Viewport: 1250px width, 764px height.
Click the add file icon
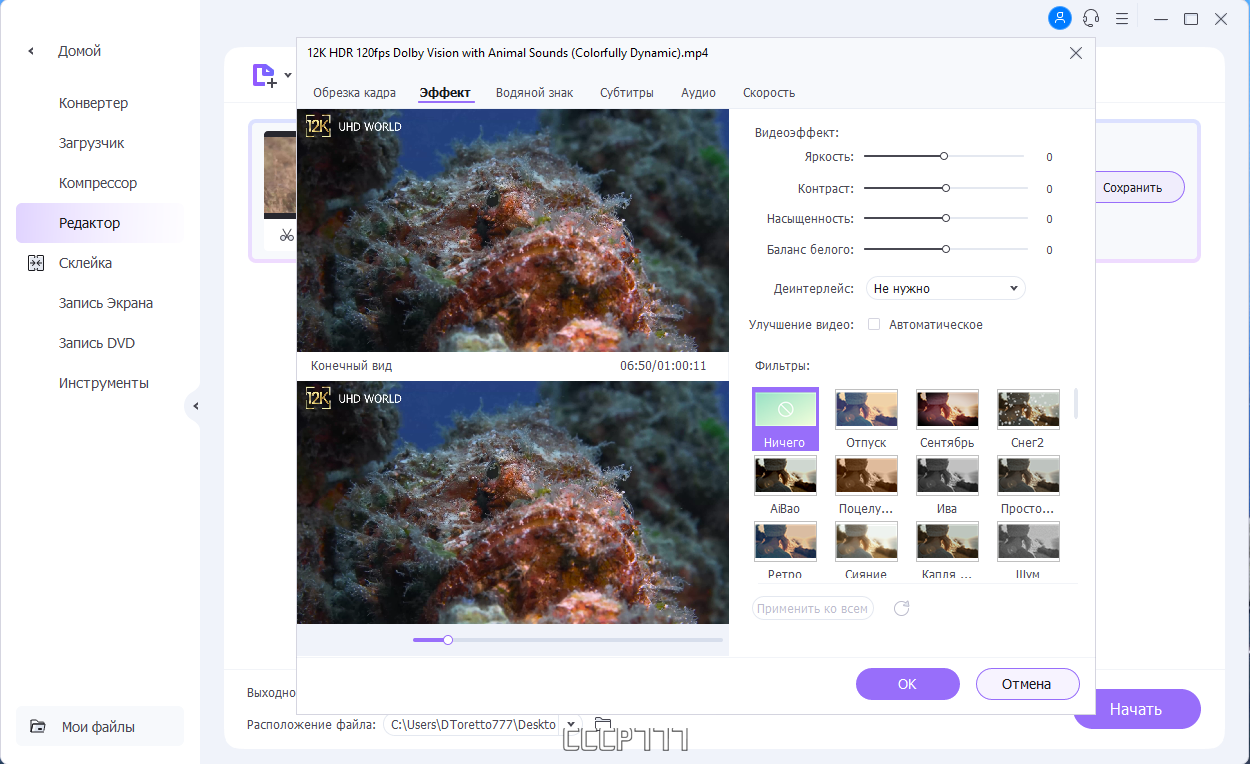tap(264, 75)
